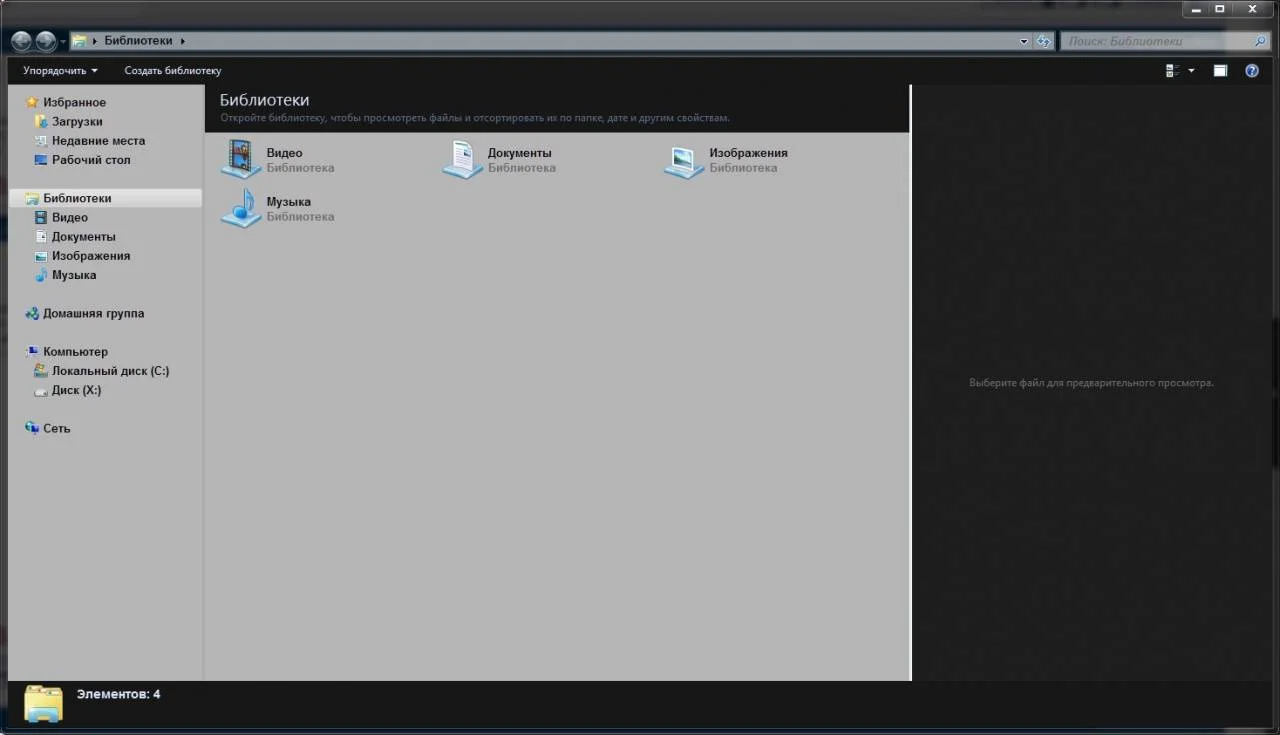
Task: Select the large Изображения library icon
Action: click(x=684, y=160)
